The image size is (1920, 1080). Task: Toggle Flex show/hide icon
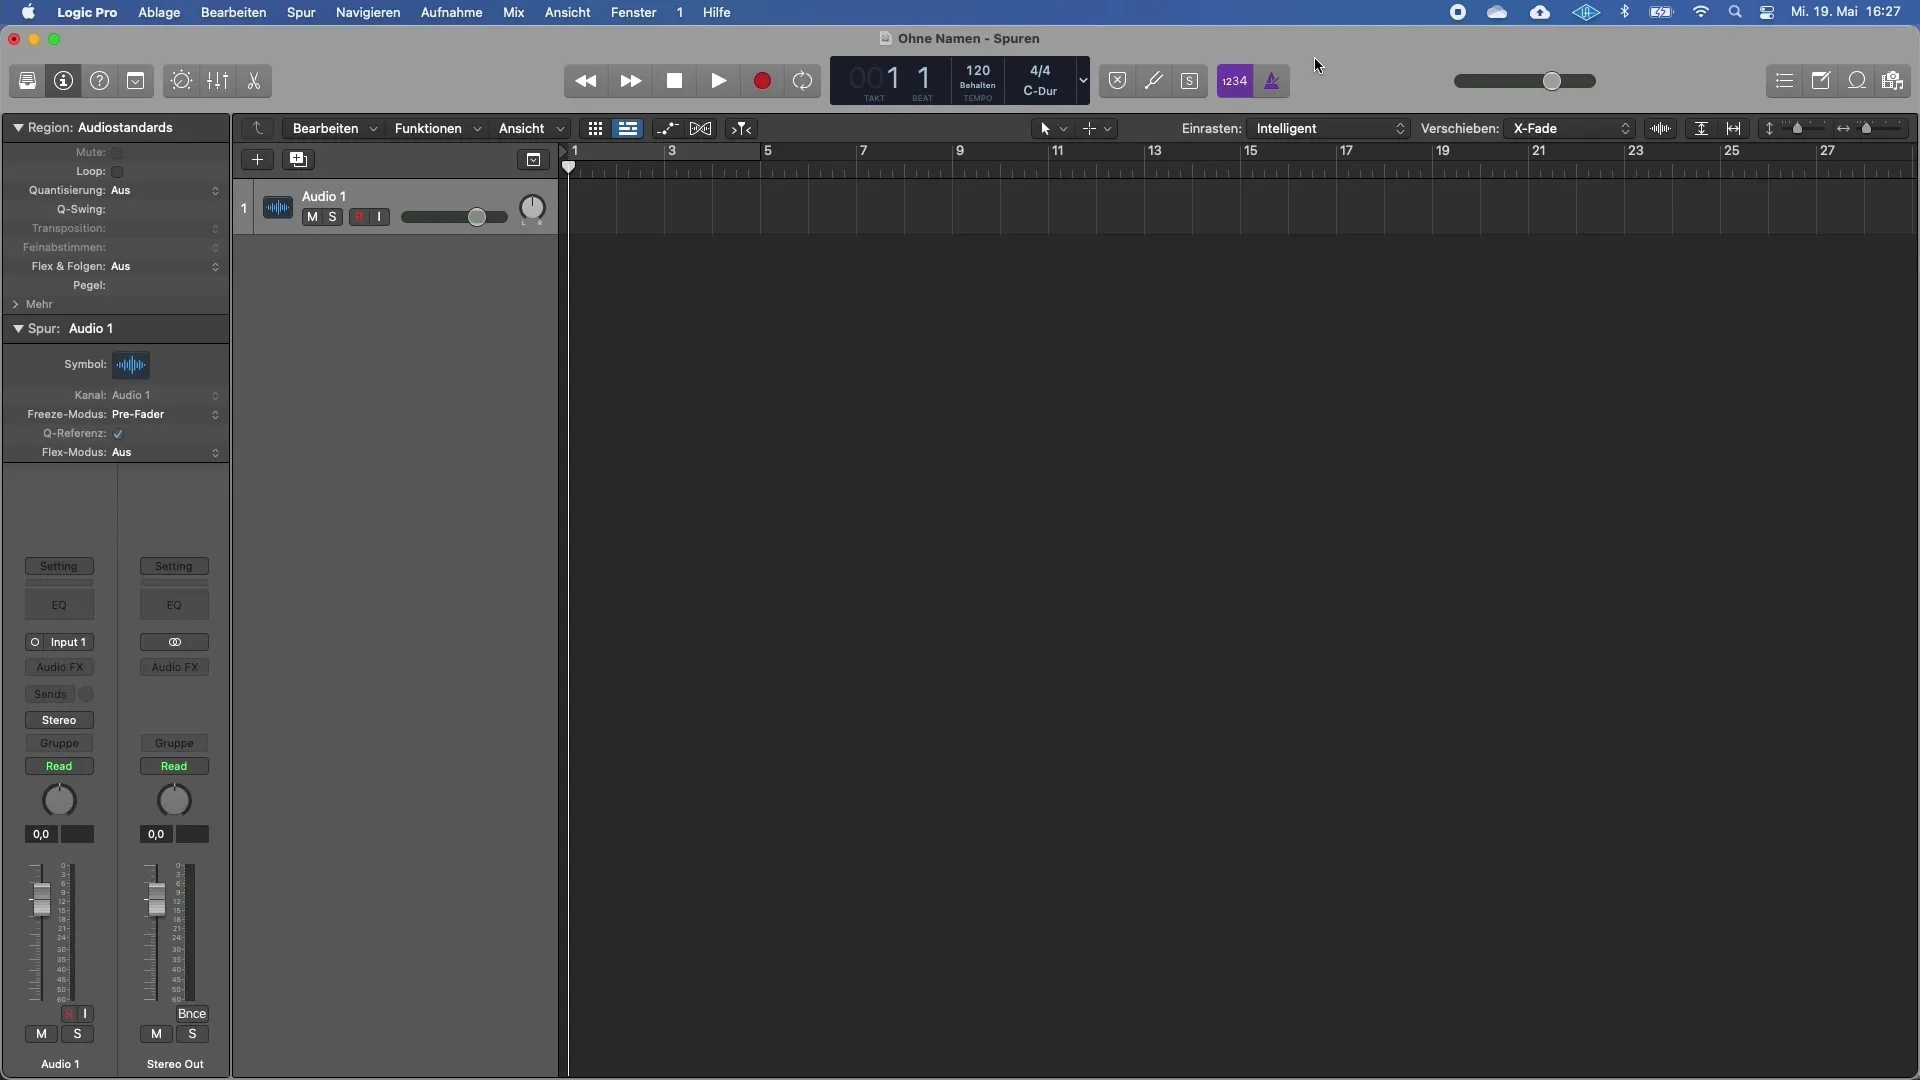click(x=701, y=128)
